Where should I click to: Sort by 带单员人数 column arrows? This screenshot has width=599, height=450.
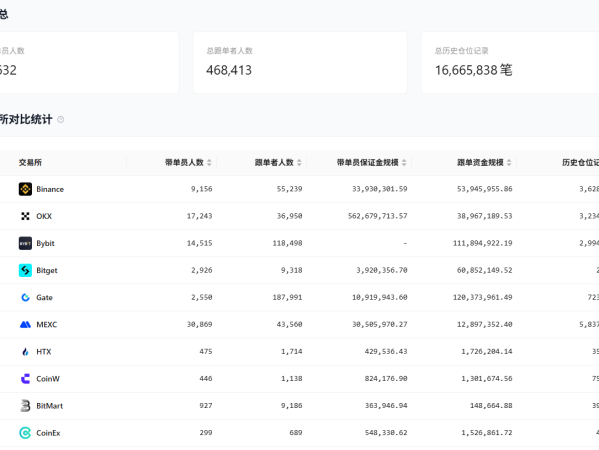(209, 163)
